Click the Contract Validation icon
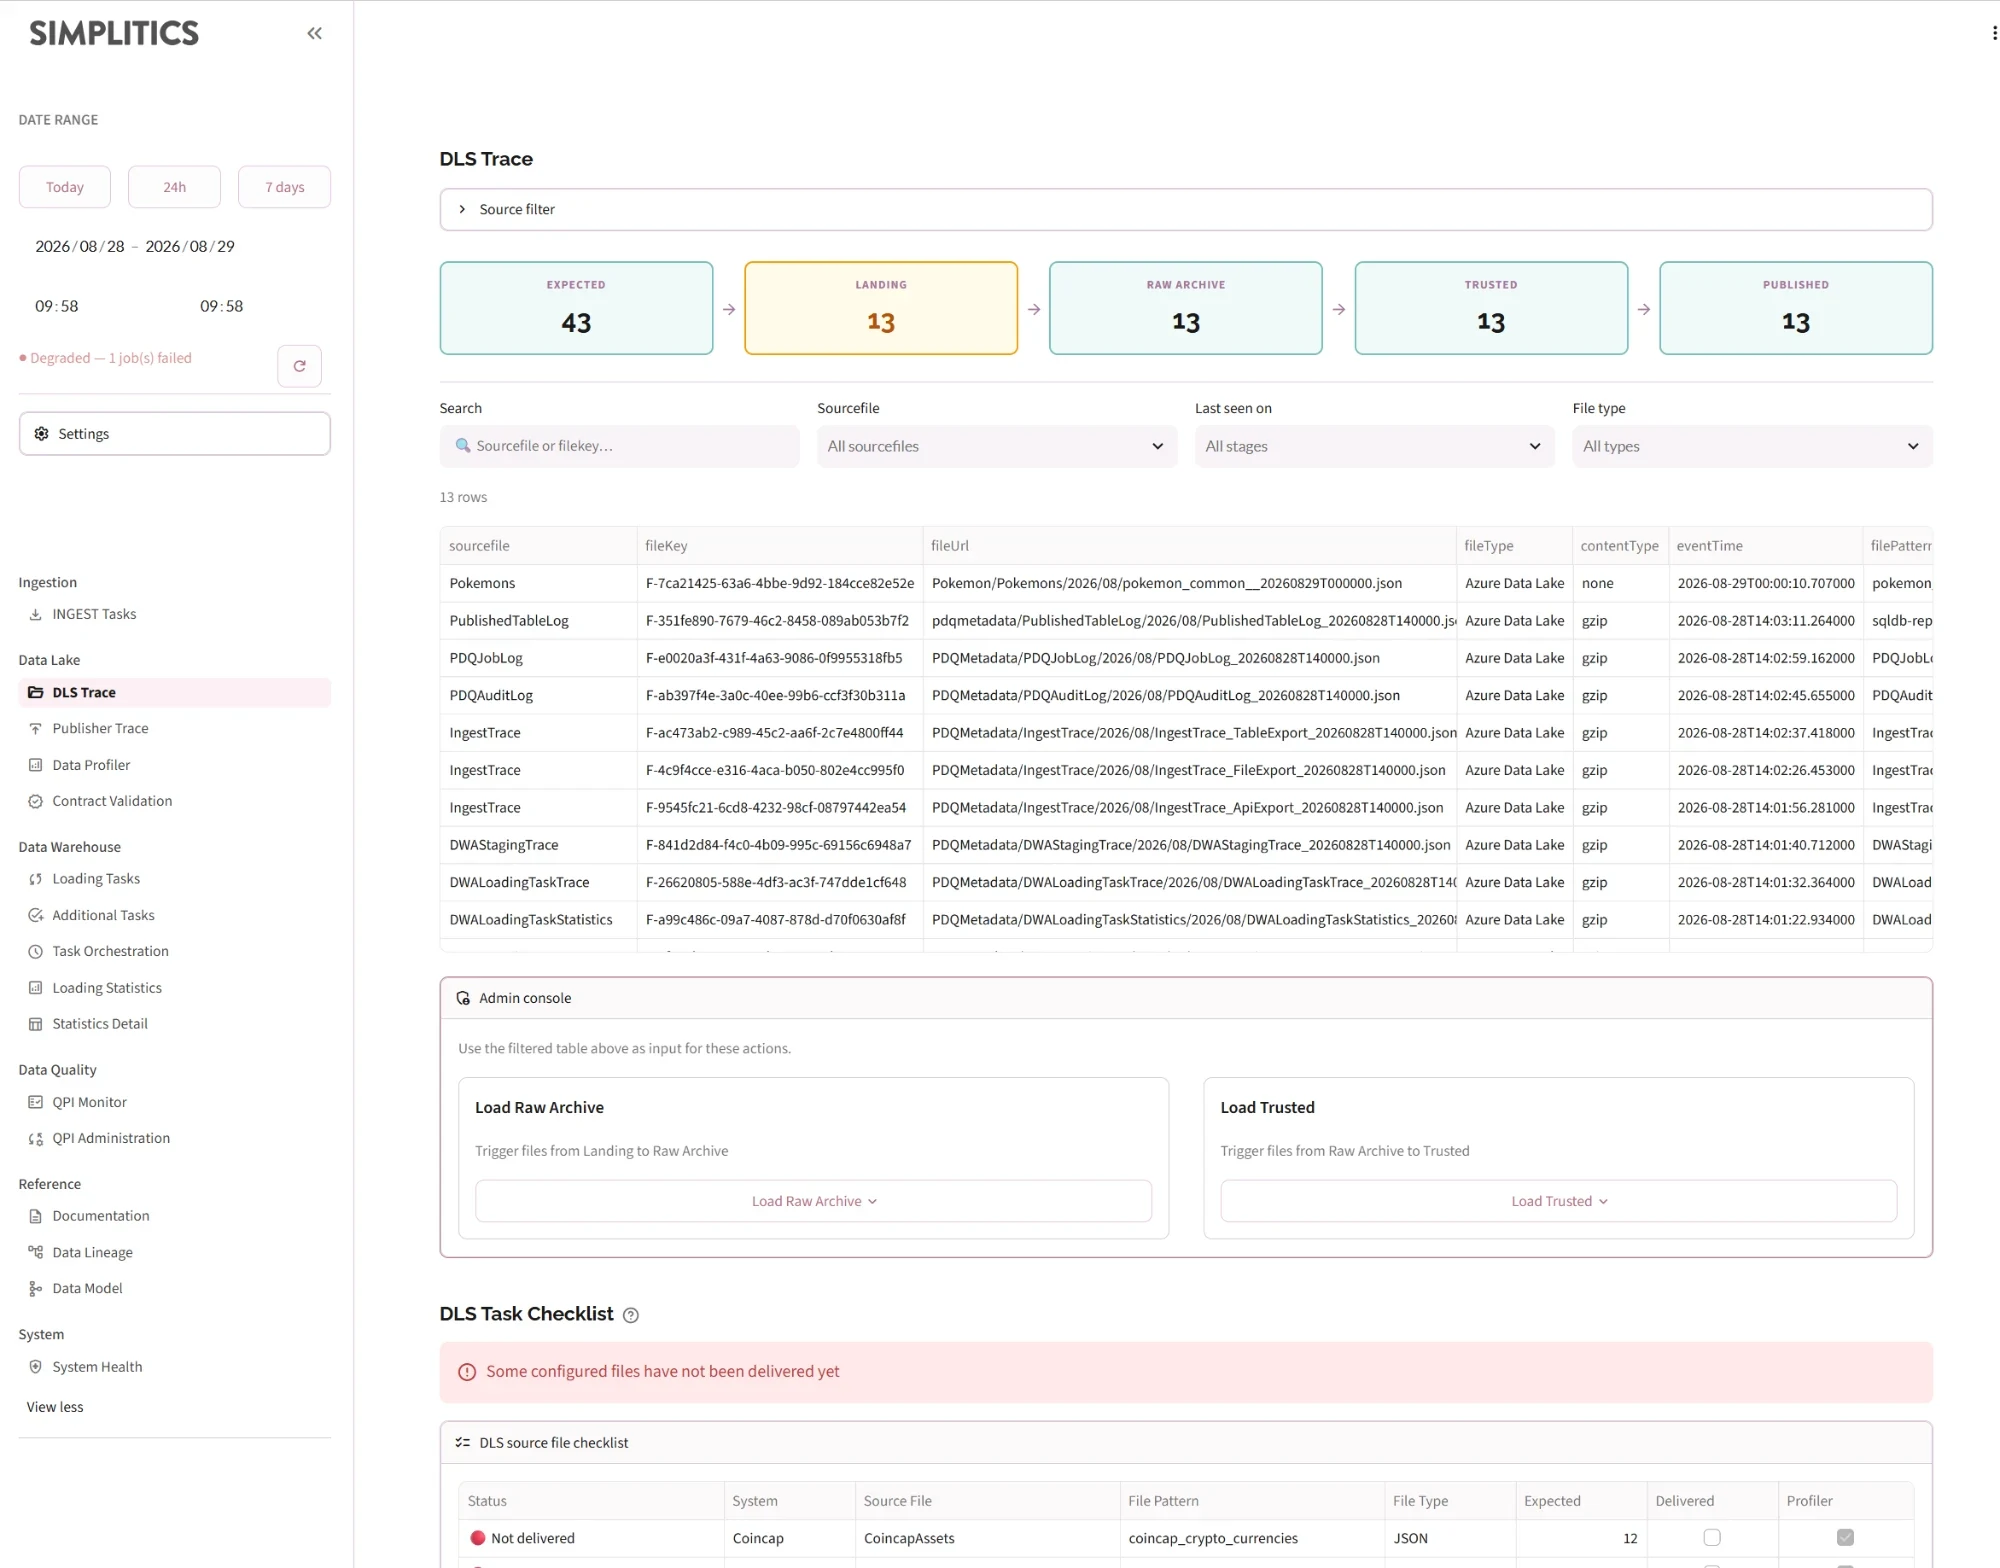This screenshot has width=2000, height=1568. pos(36,801)
